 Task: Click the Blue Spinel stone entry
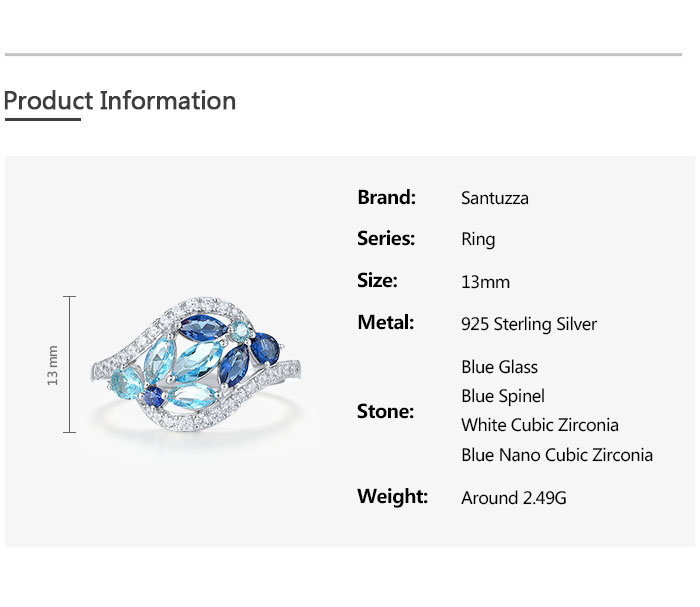503,396
